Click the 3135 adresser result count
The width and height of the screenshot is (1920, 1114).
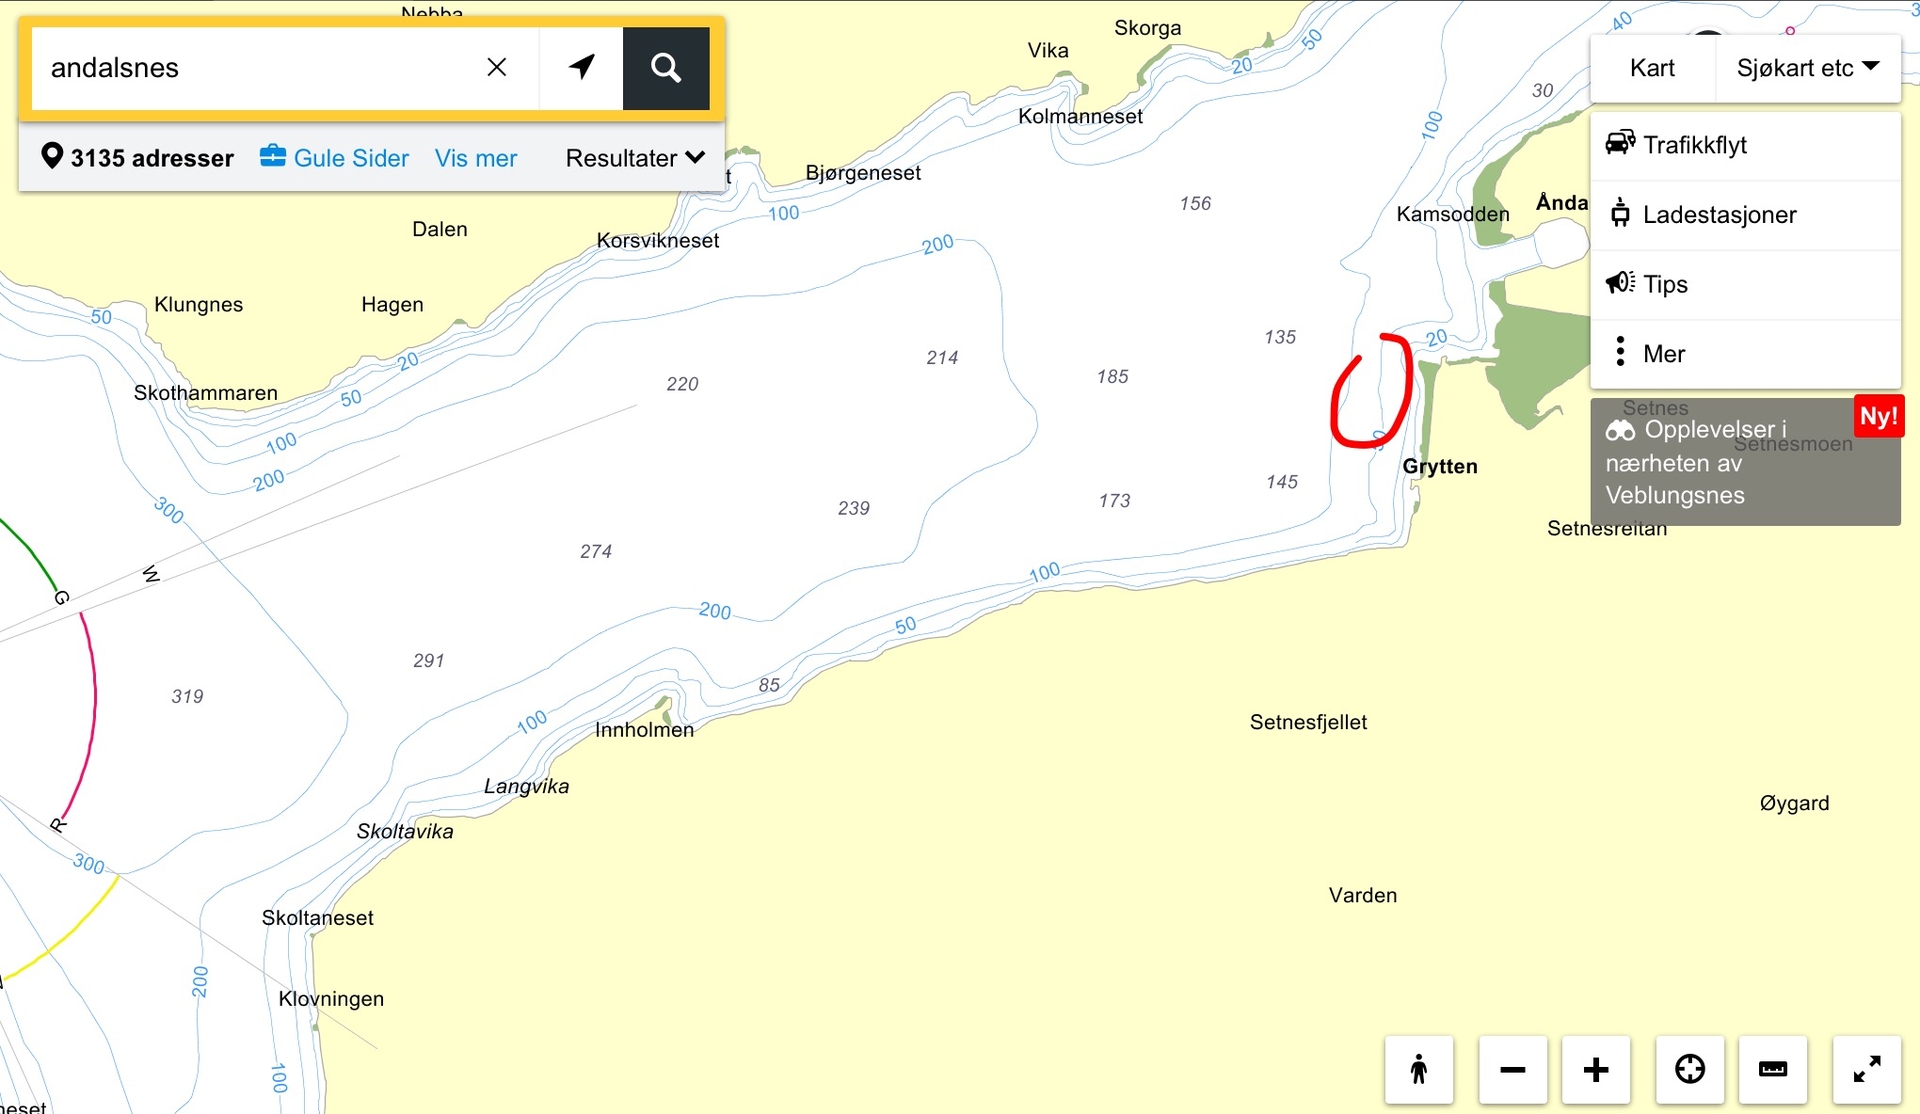(152, 158)
